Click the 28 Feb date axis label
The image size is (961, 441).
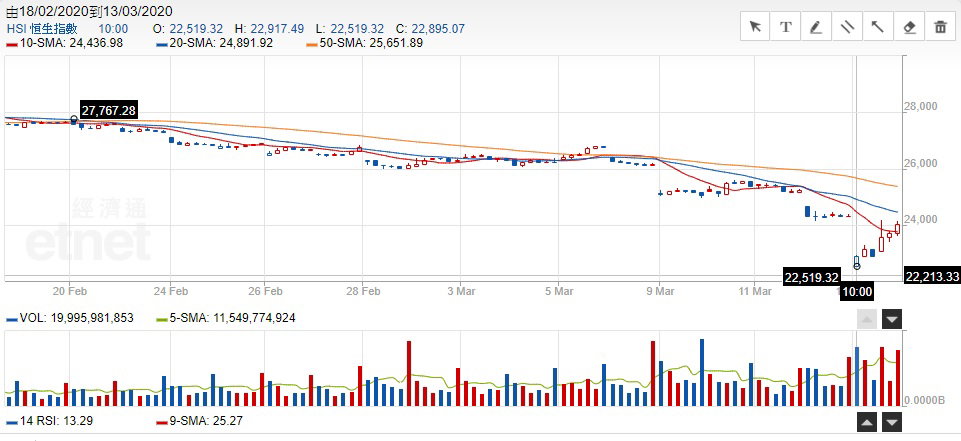point(362,291)
